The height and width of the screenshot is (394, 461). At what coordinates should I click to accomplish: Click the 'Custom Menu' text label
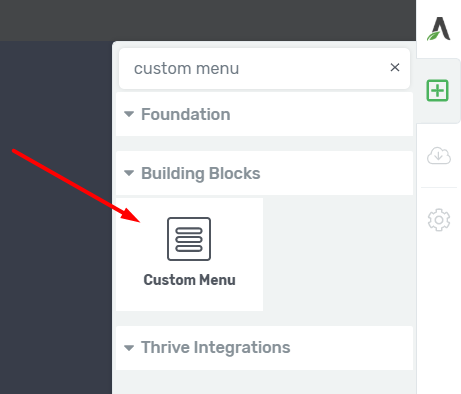coord(189,280)
